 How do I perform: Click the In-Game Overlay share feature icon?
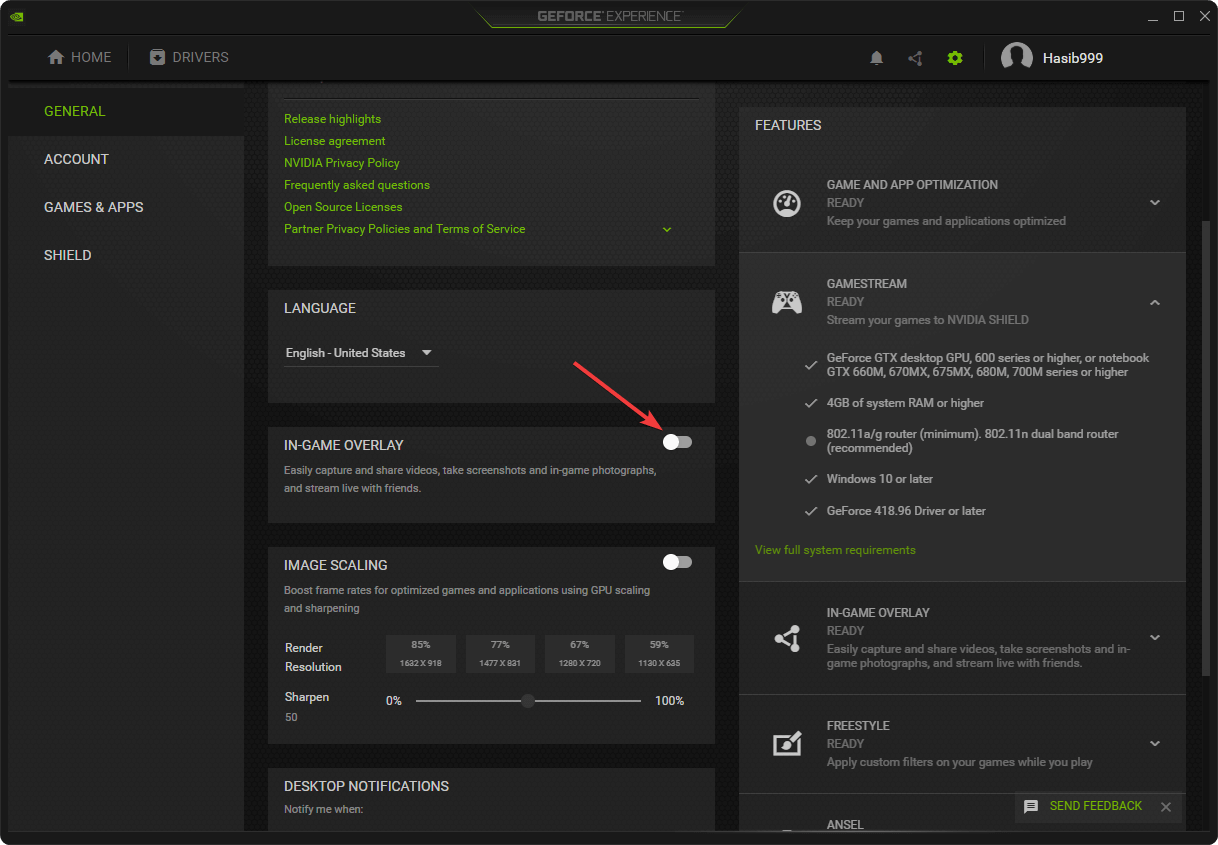click(x=787, y=638)
